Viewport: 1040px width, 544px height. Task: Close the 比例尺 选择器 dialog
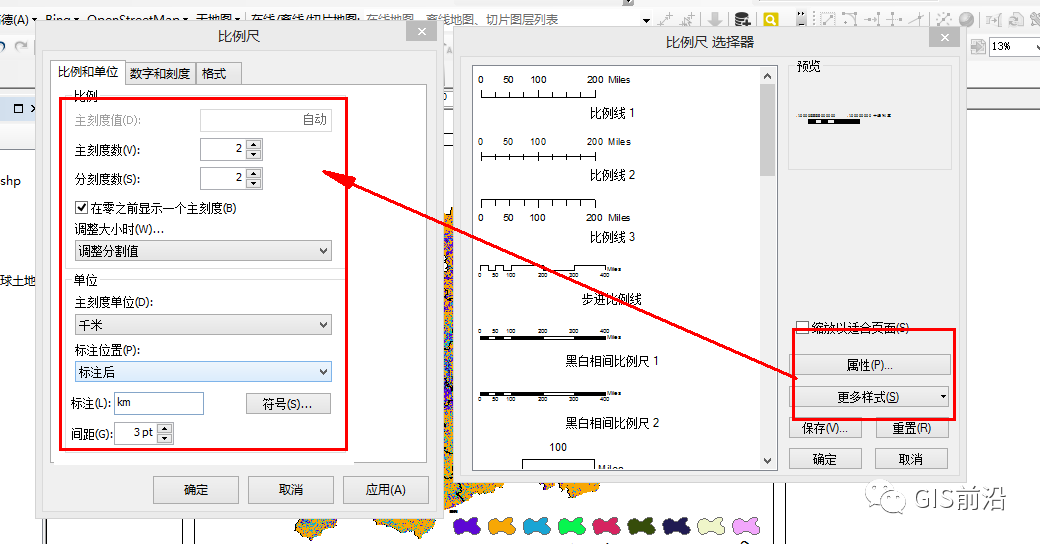pos(944,38)
